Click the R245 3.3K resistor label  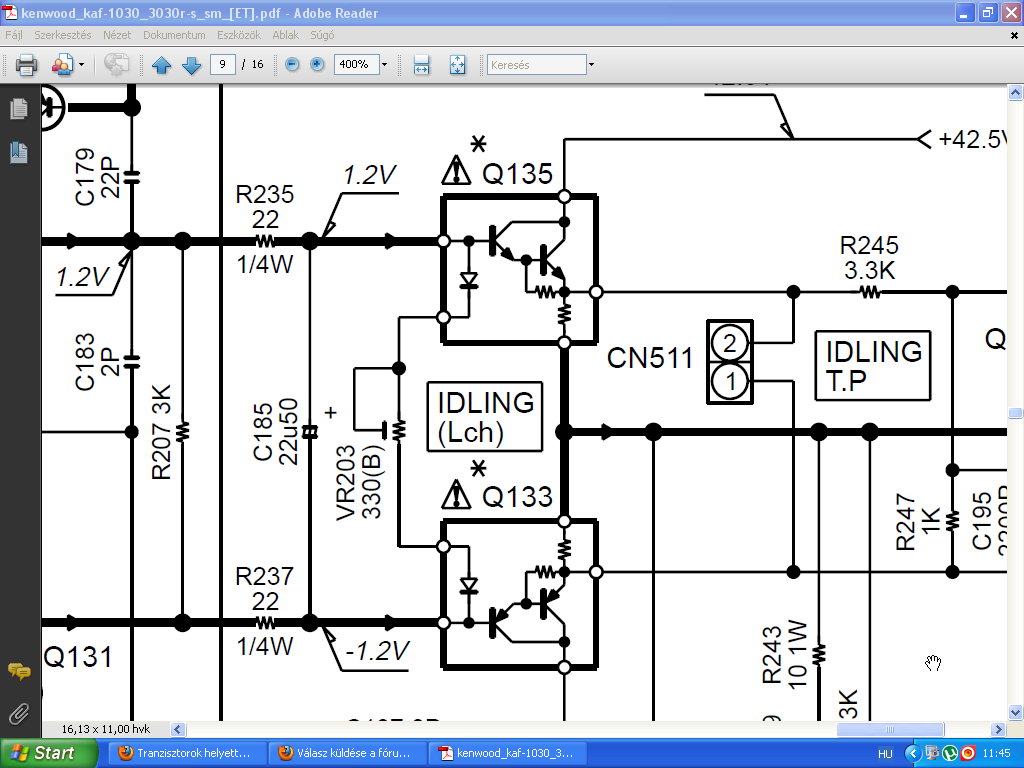(869, 258)
